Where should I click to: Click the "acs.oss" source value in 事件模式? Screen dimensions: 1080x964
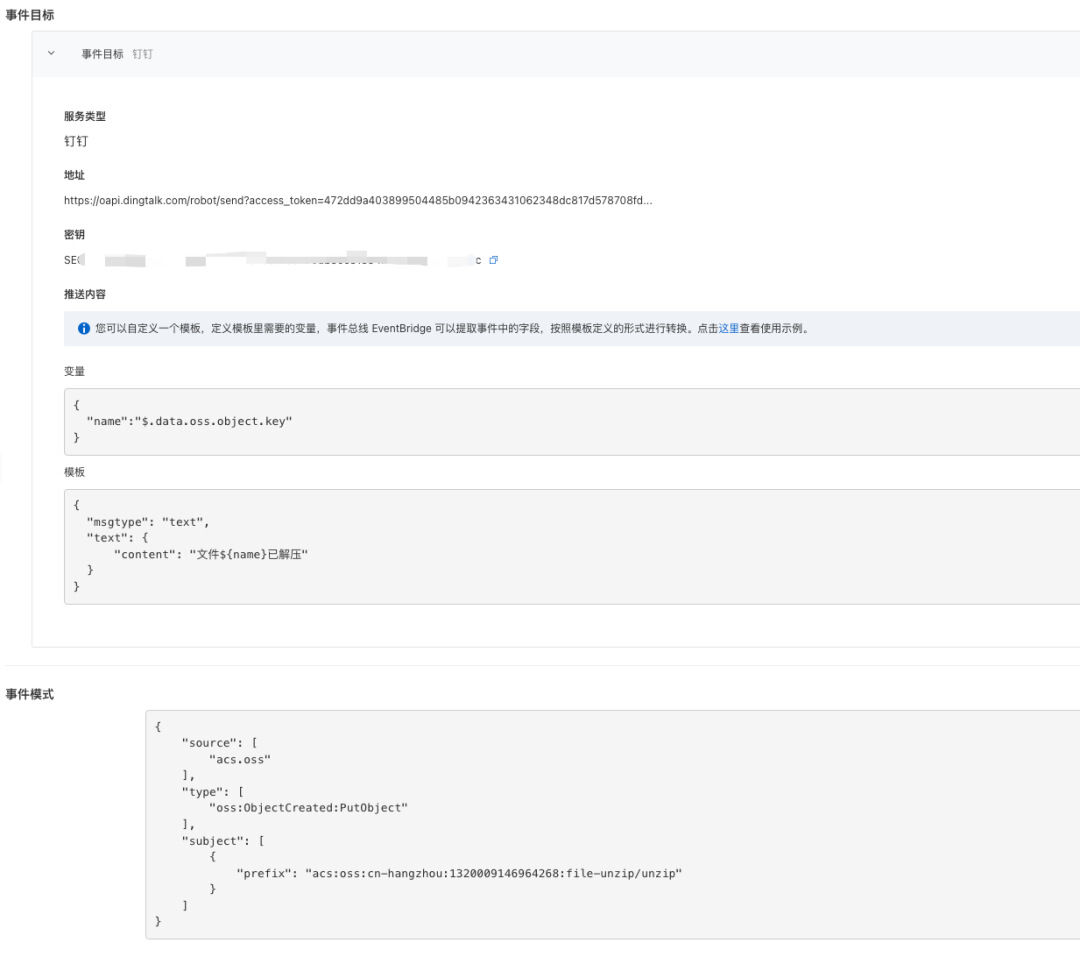pyautogui.click(x=240, y=759)
